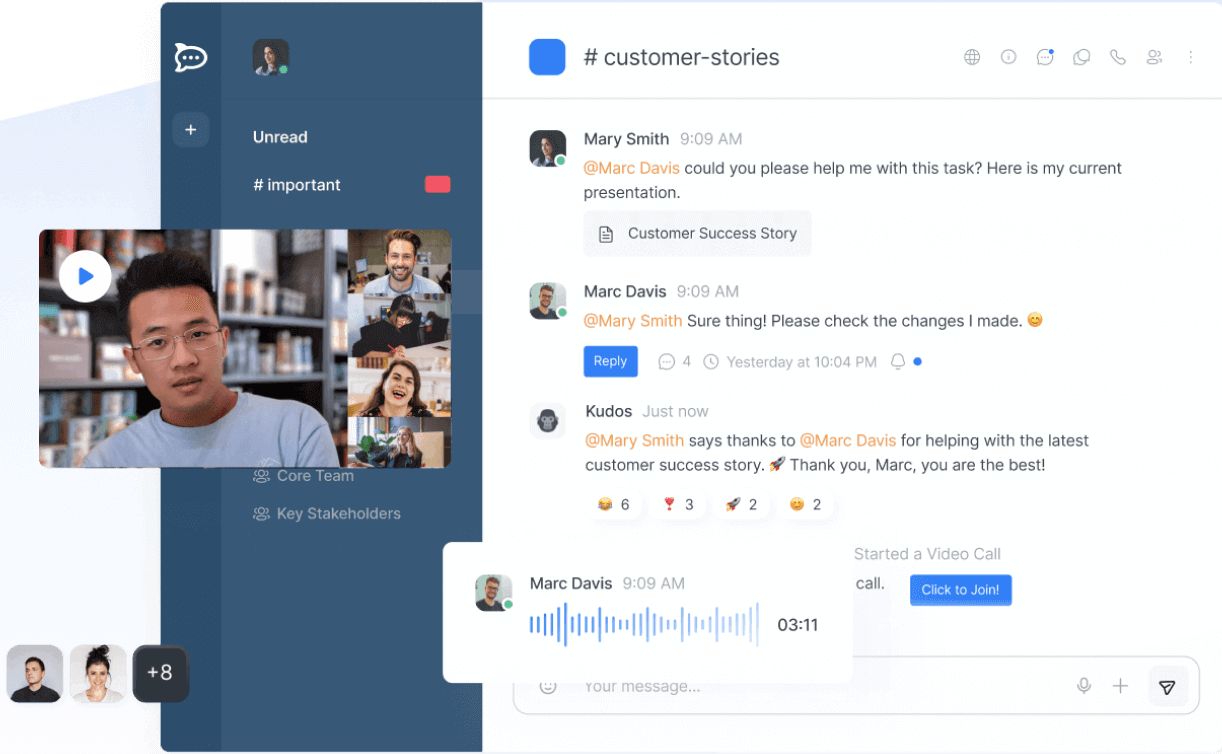Image resolution: width=1222 pixels, height=754 pixels.
Task: Open the three-dot kebab menu in header
Action: pyautogui.click(x=1190, y=57)
